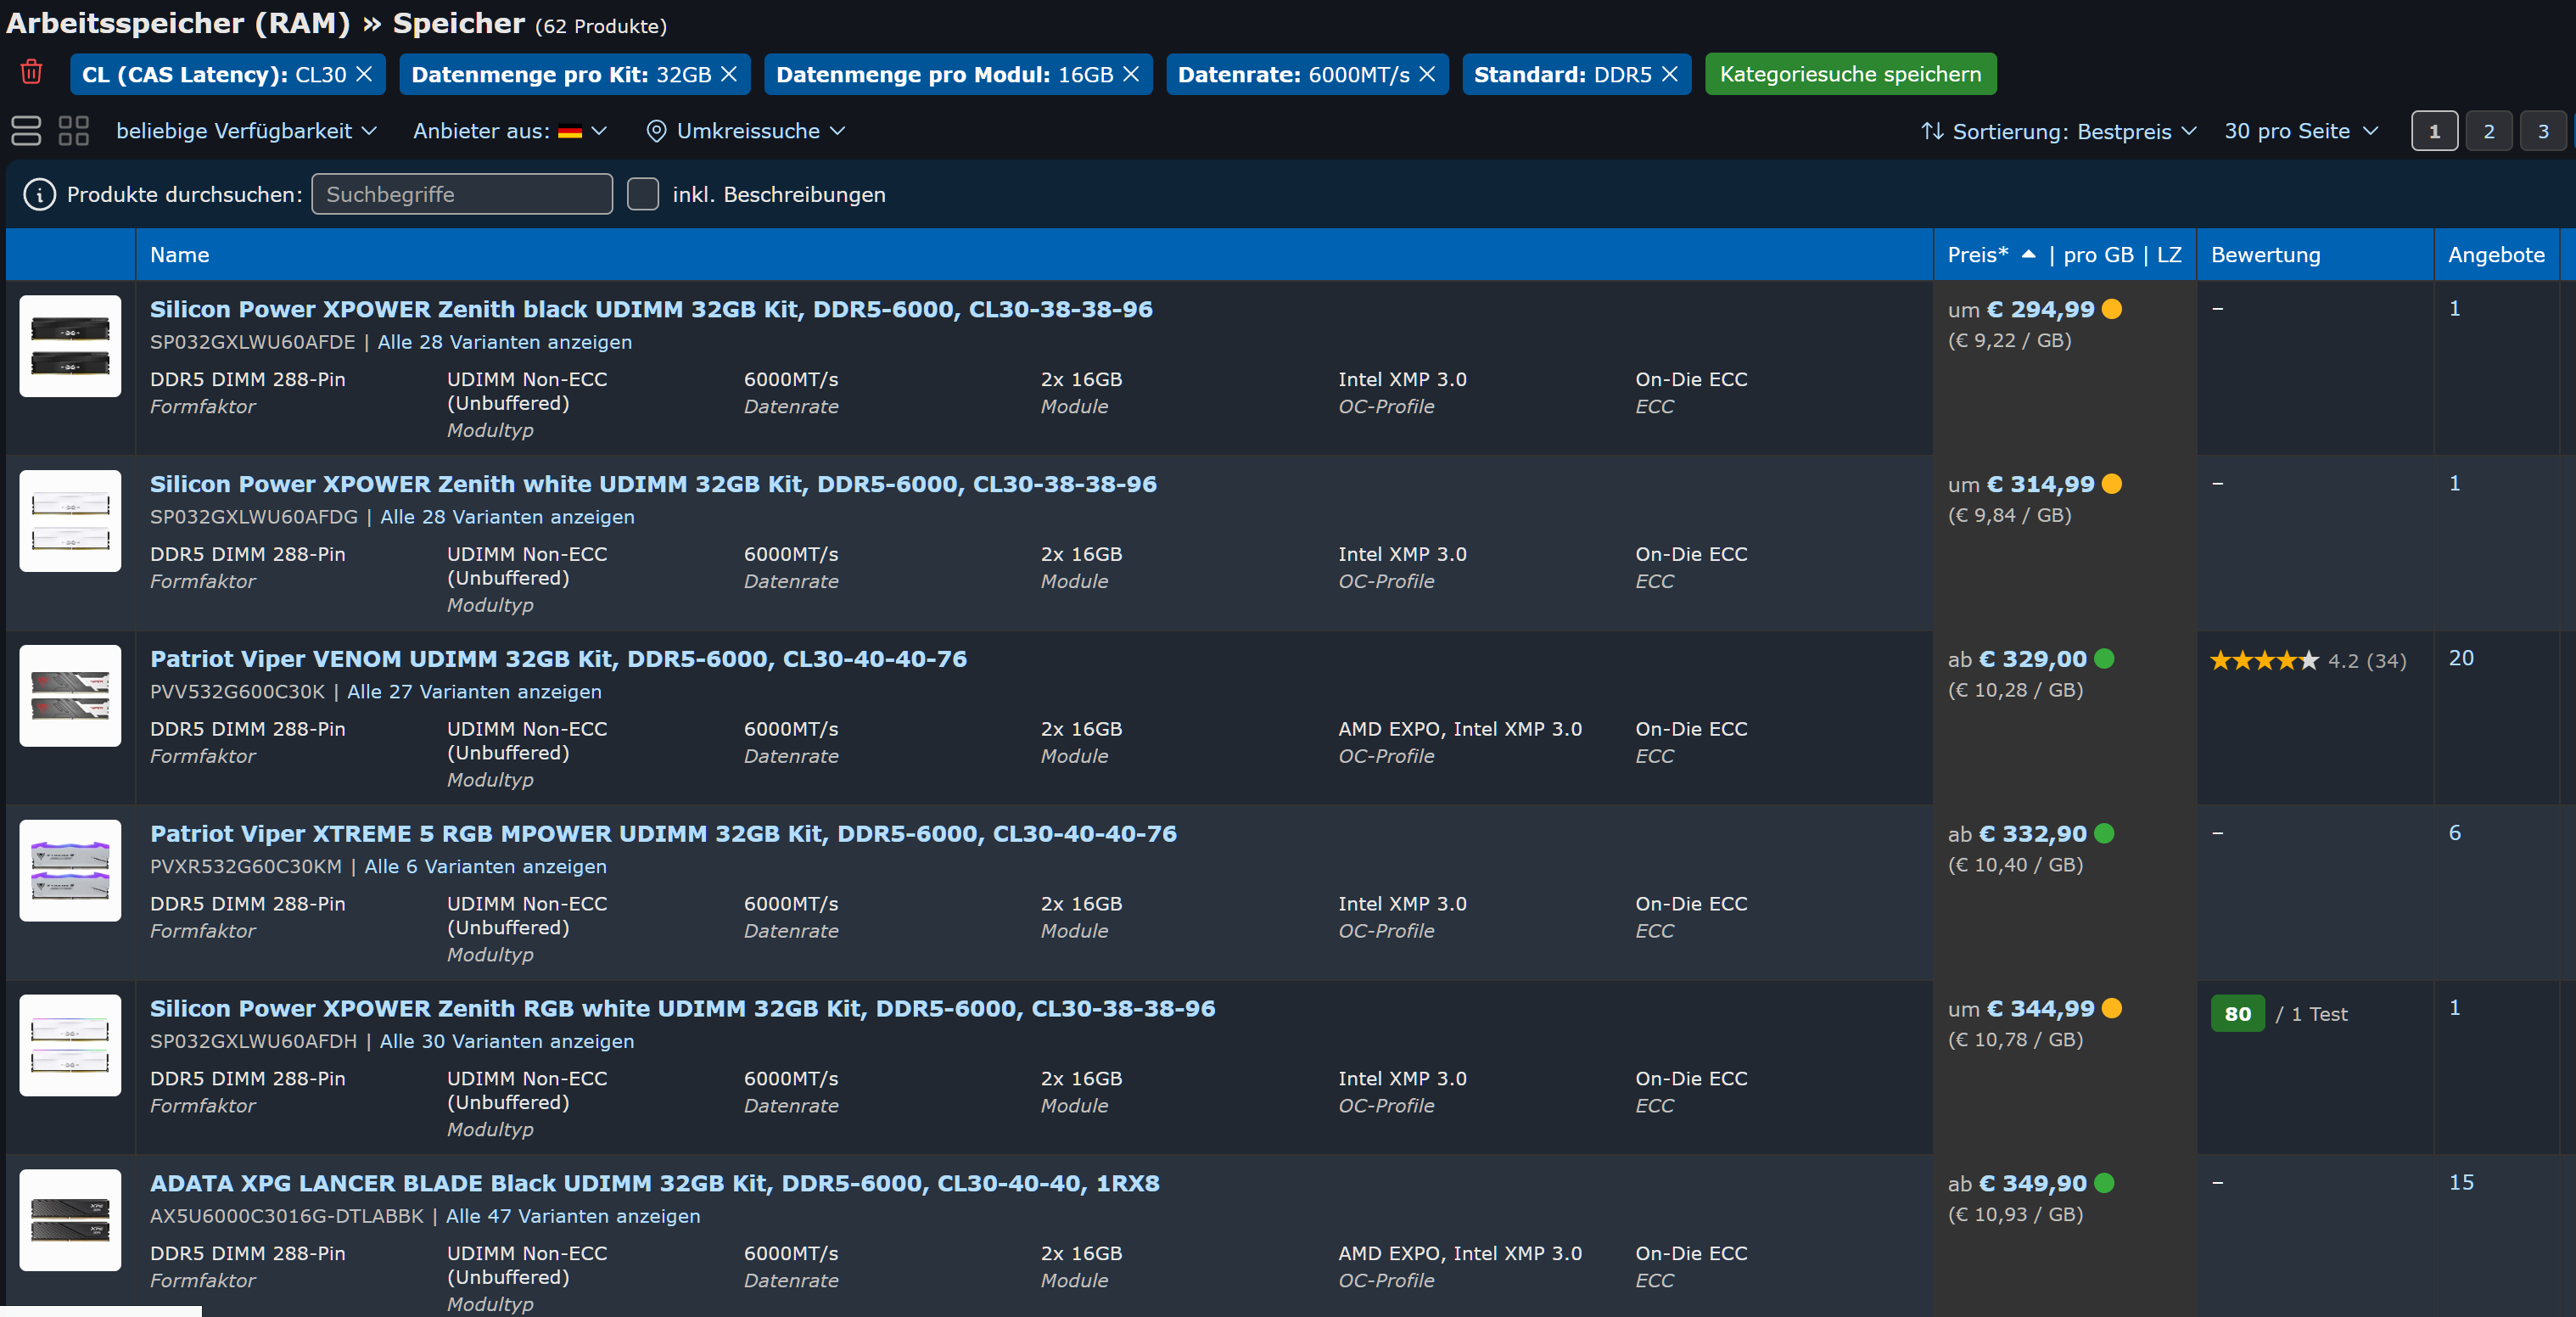
Task: Click the info icon beside Produkte durchsuchen
Action: 39,194
